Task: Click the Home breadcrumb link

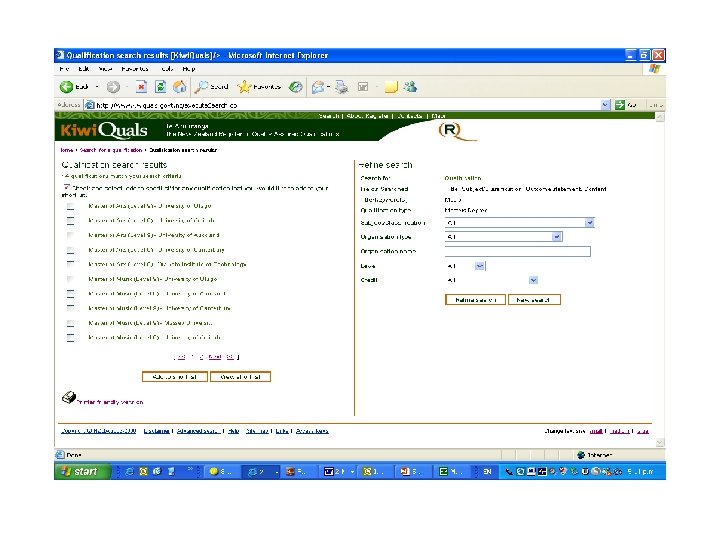Action: tap(67, 150)
